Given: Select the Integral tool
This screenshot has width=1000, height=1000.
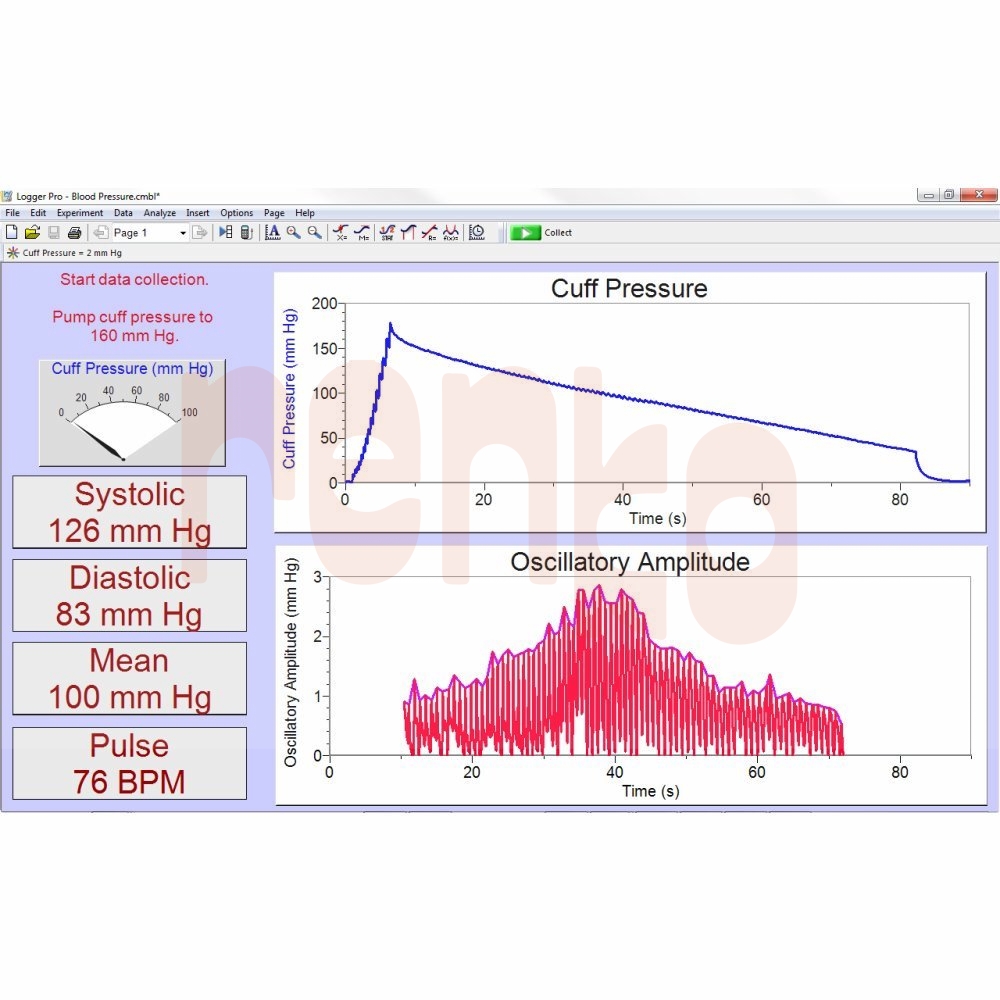Looking at the screenshot, I should pos(408,233).
